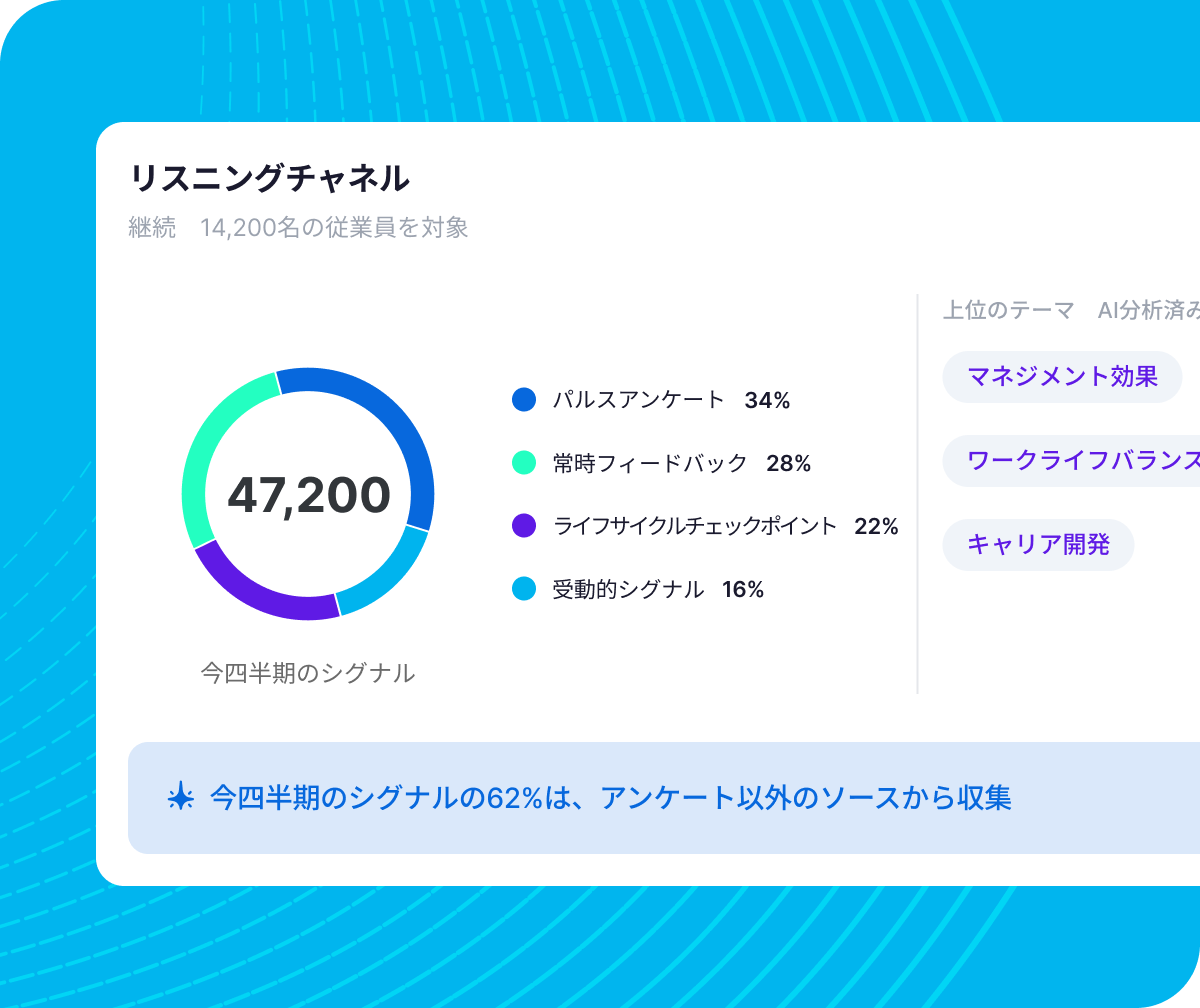
Task: Select the purple ライフサイクルチェックポイント legend dot
Action: point(524,526)
